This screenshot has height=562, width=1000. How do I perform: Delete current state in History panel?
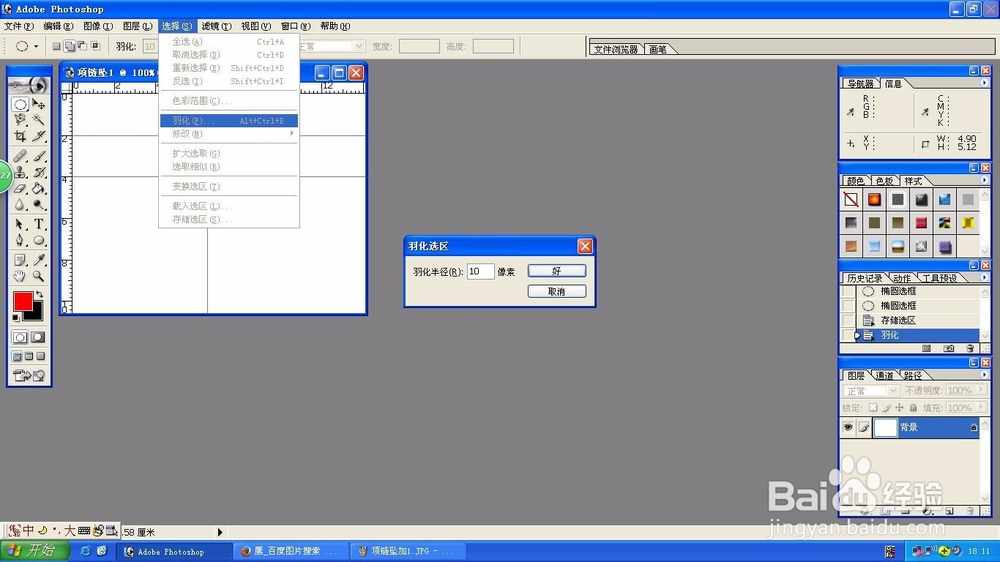[x=970, y=348]
